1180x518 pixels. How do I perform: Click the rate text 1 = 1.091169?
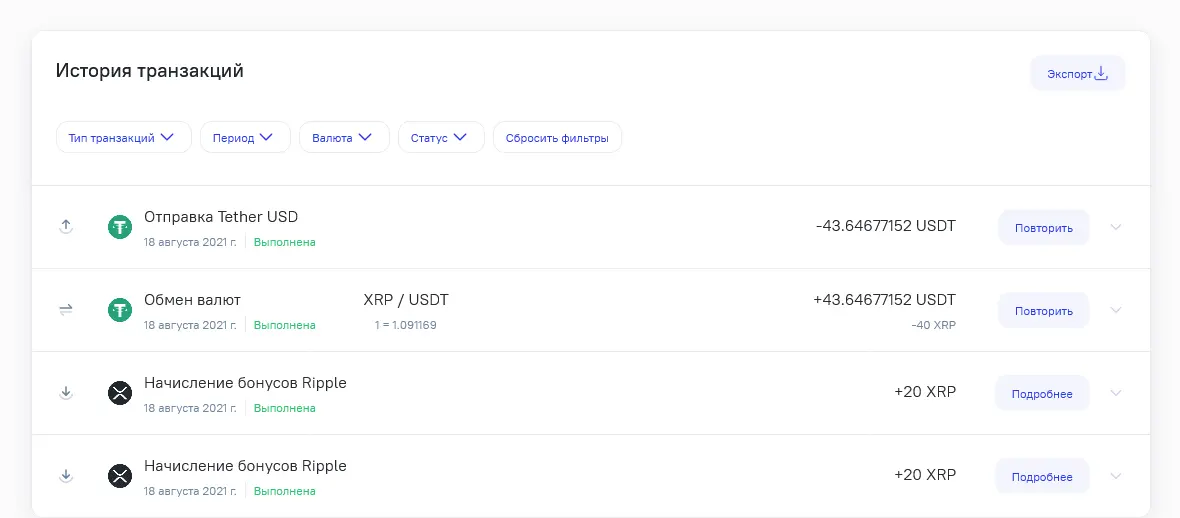[x=406, y=325]
